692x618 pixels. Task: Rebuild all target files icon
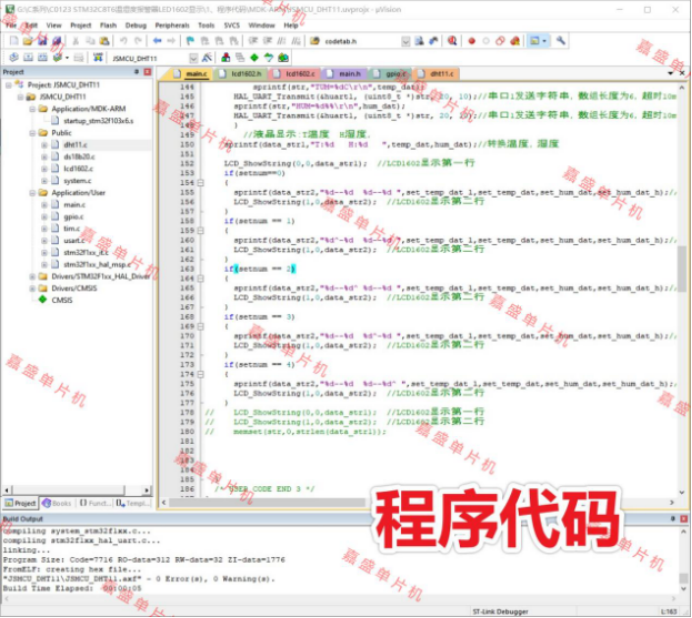43,57
